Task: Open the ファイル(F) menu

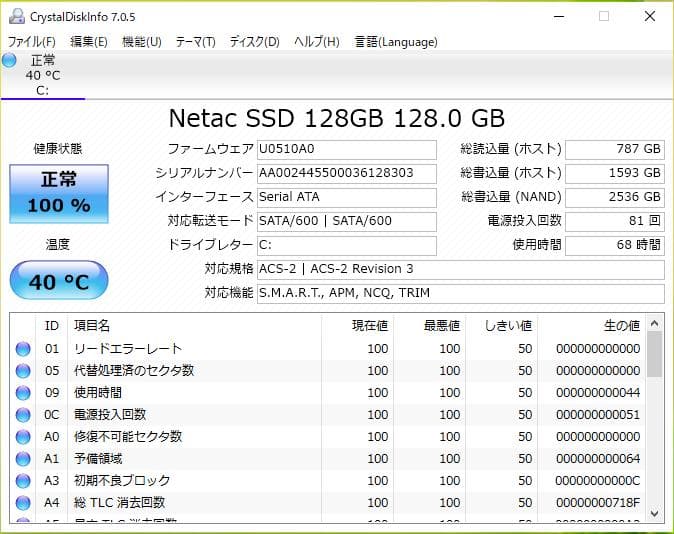Action: (31, 42)
